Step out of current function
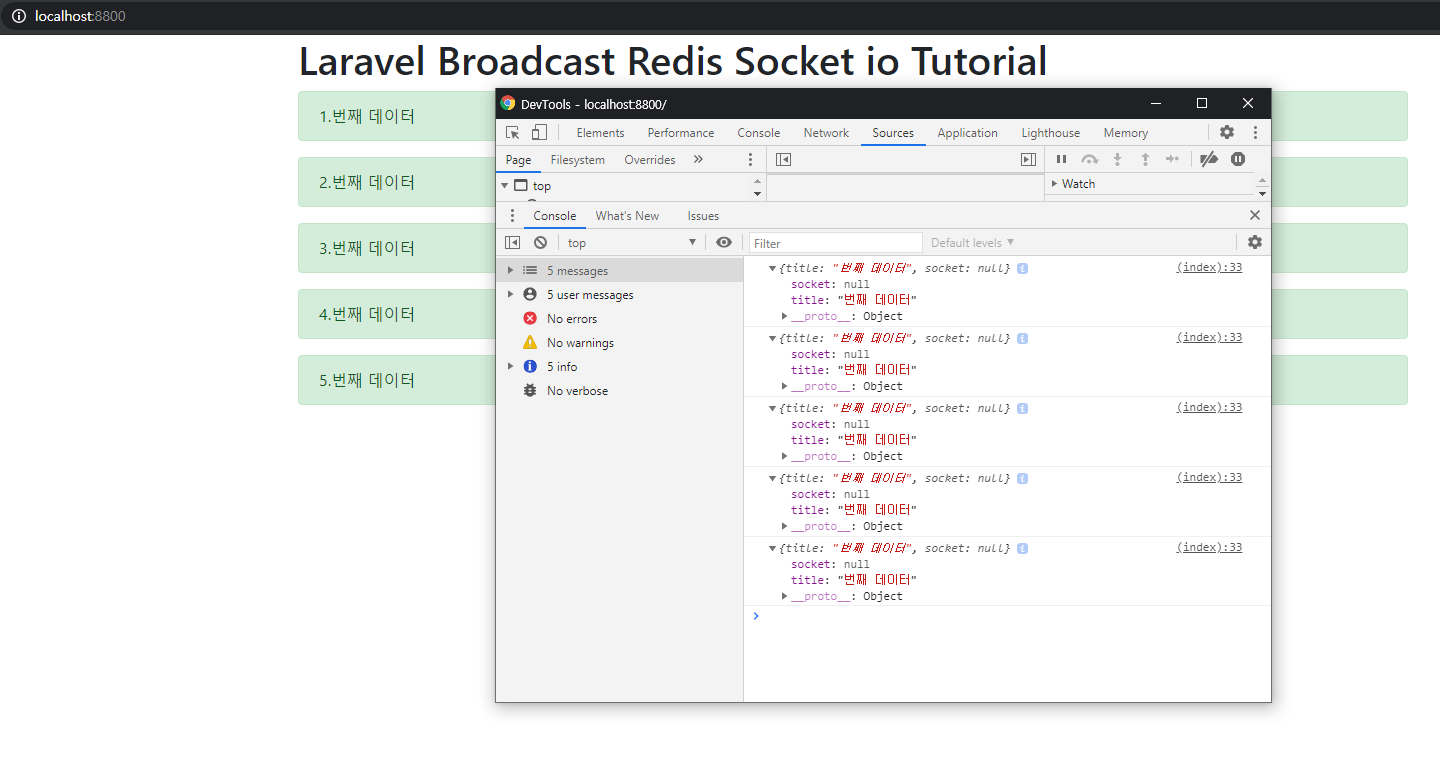Screen dimensions: 1440x775 coord(1146,159)
